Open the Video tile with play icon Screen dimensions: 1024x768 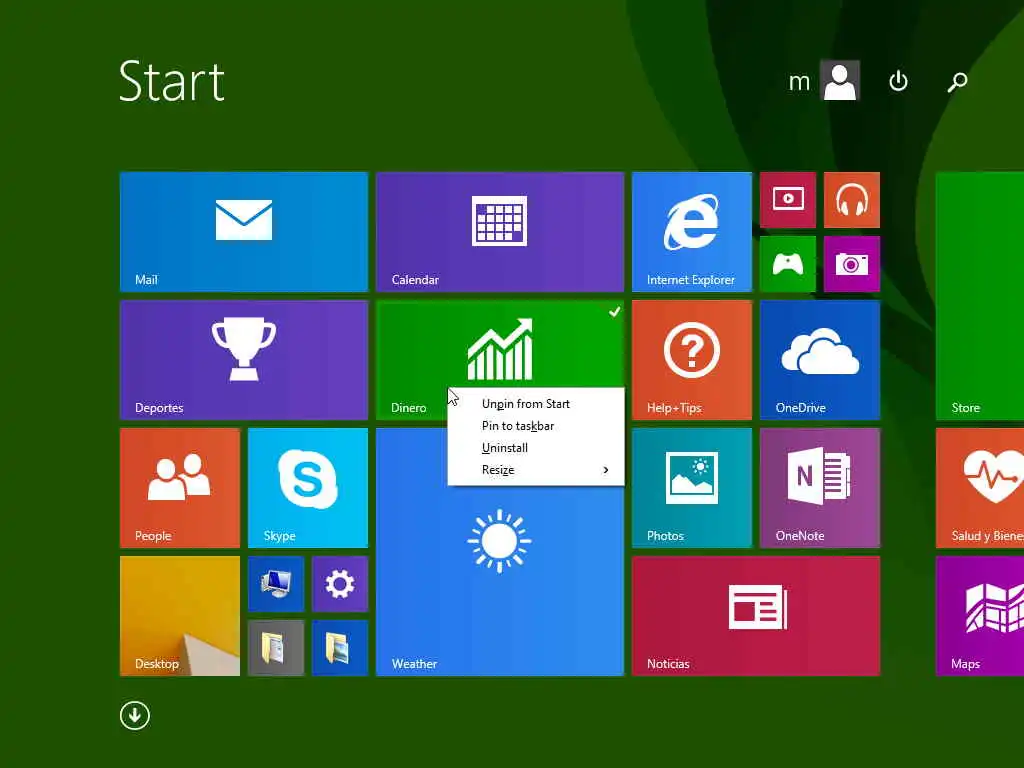(788, 199)
